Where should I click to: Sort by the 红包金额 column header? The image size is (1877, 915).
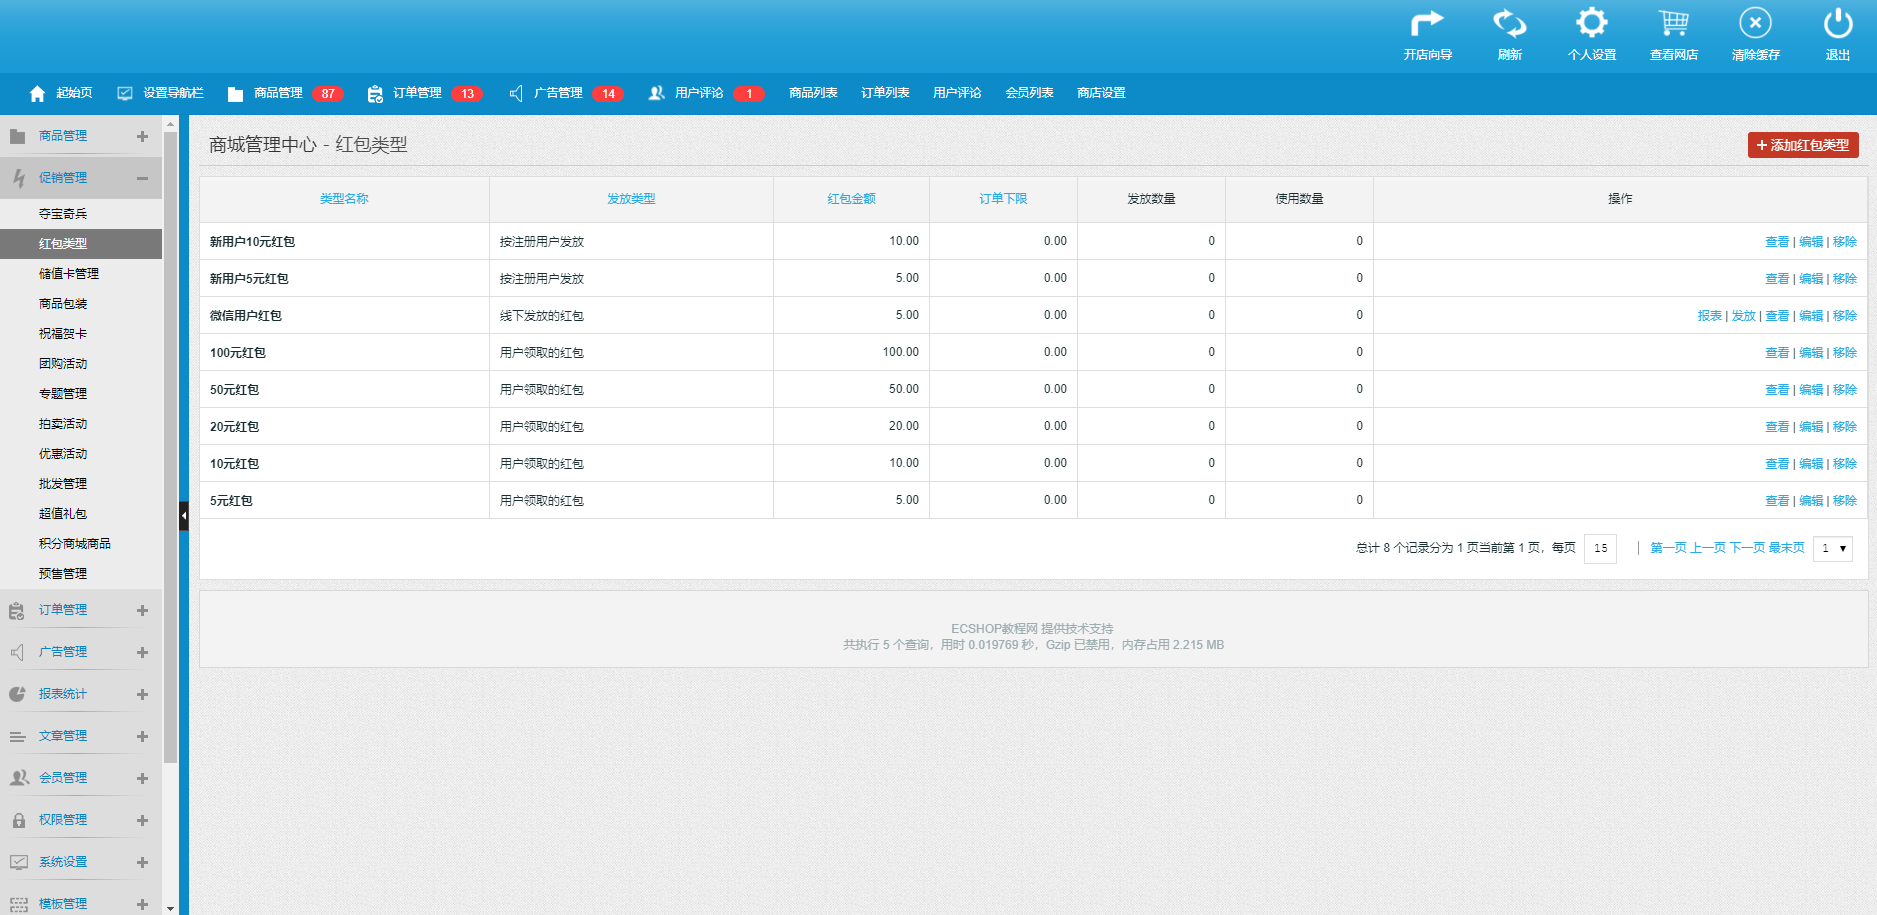coord(851,199)
